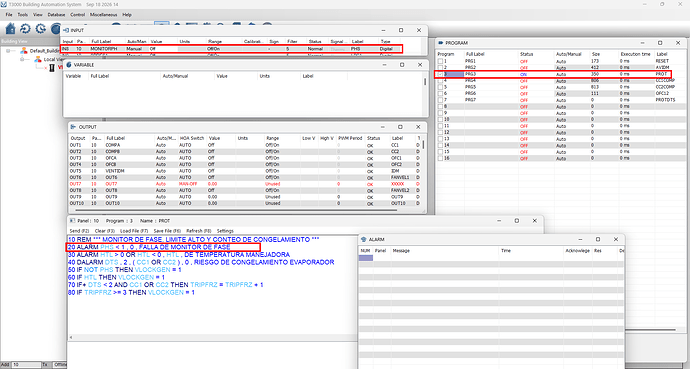Click the OUTPUT window title icon

tap(73, 127)
